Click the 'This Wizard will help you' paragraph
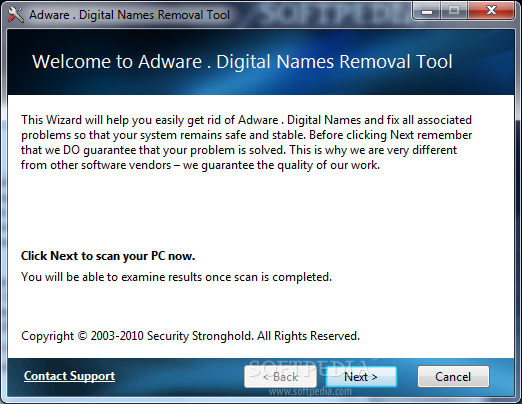522x404 pixels. tap(247, 142)
